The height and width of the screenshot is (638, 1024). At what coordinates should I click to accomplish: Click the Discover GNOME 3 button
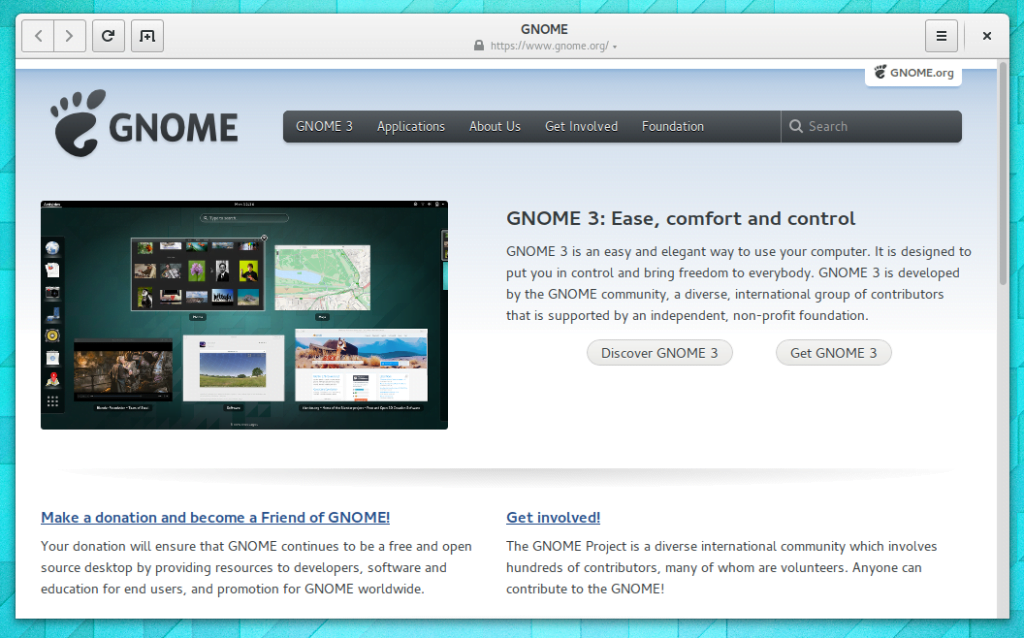coord(659,353)
